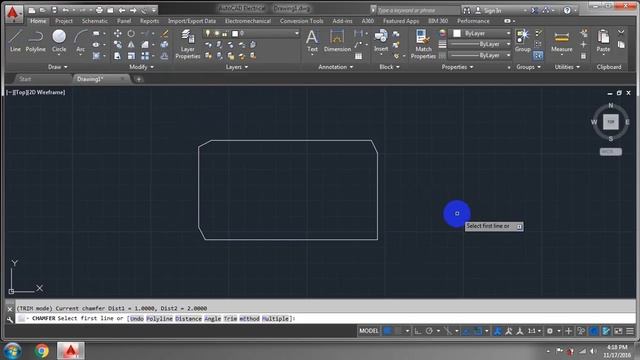640x360 pixels.
Task: Select the Polyline tool
Action: point(36,40)
